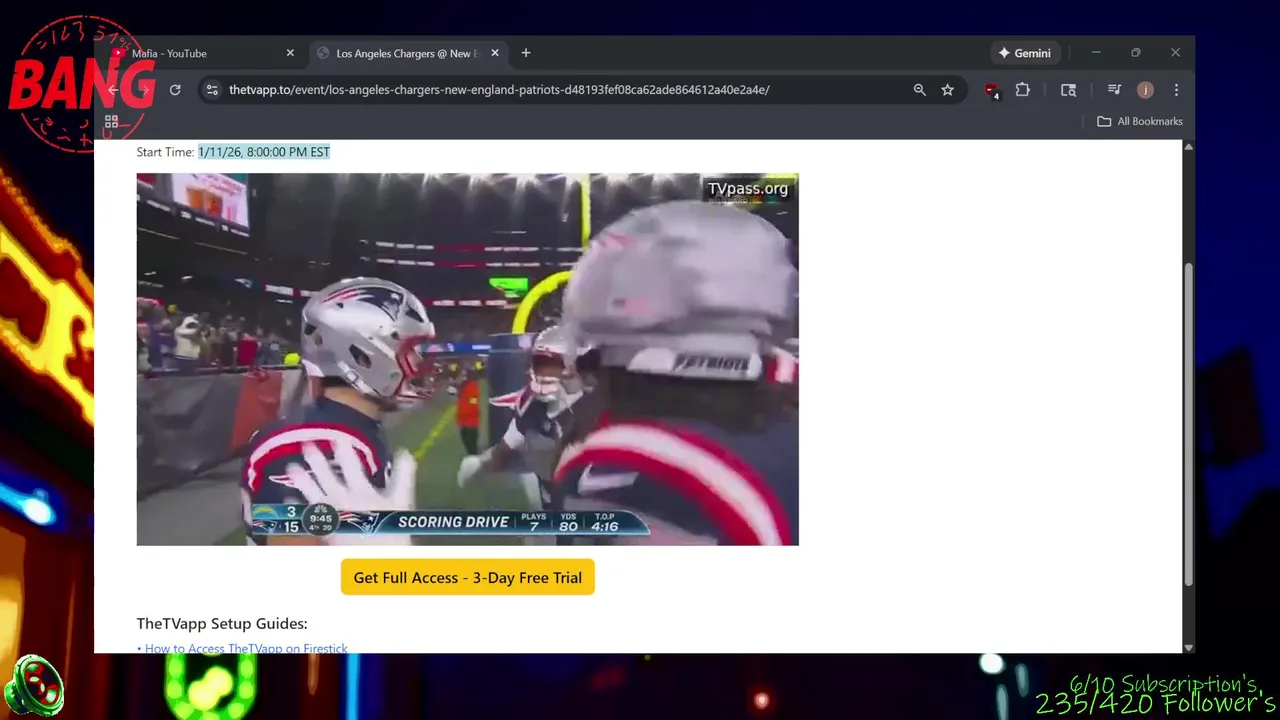Click the search tabs icon in toolbar

coord(1068,90)
